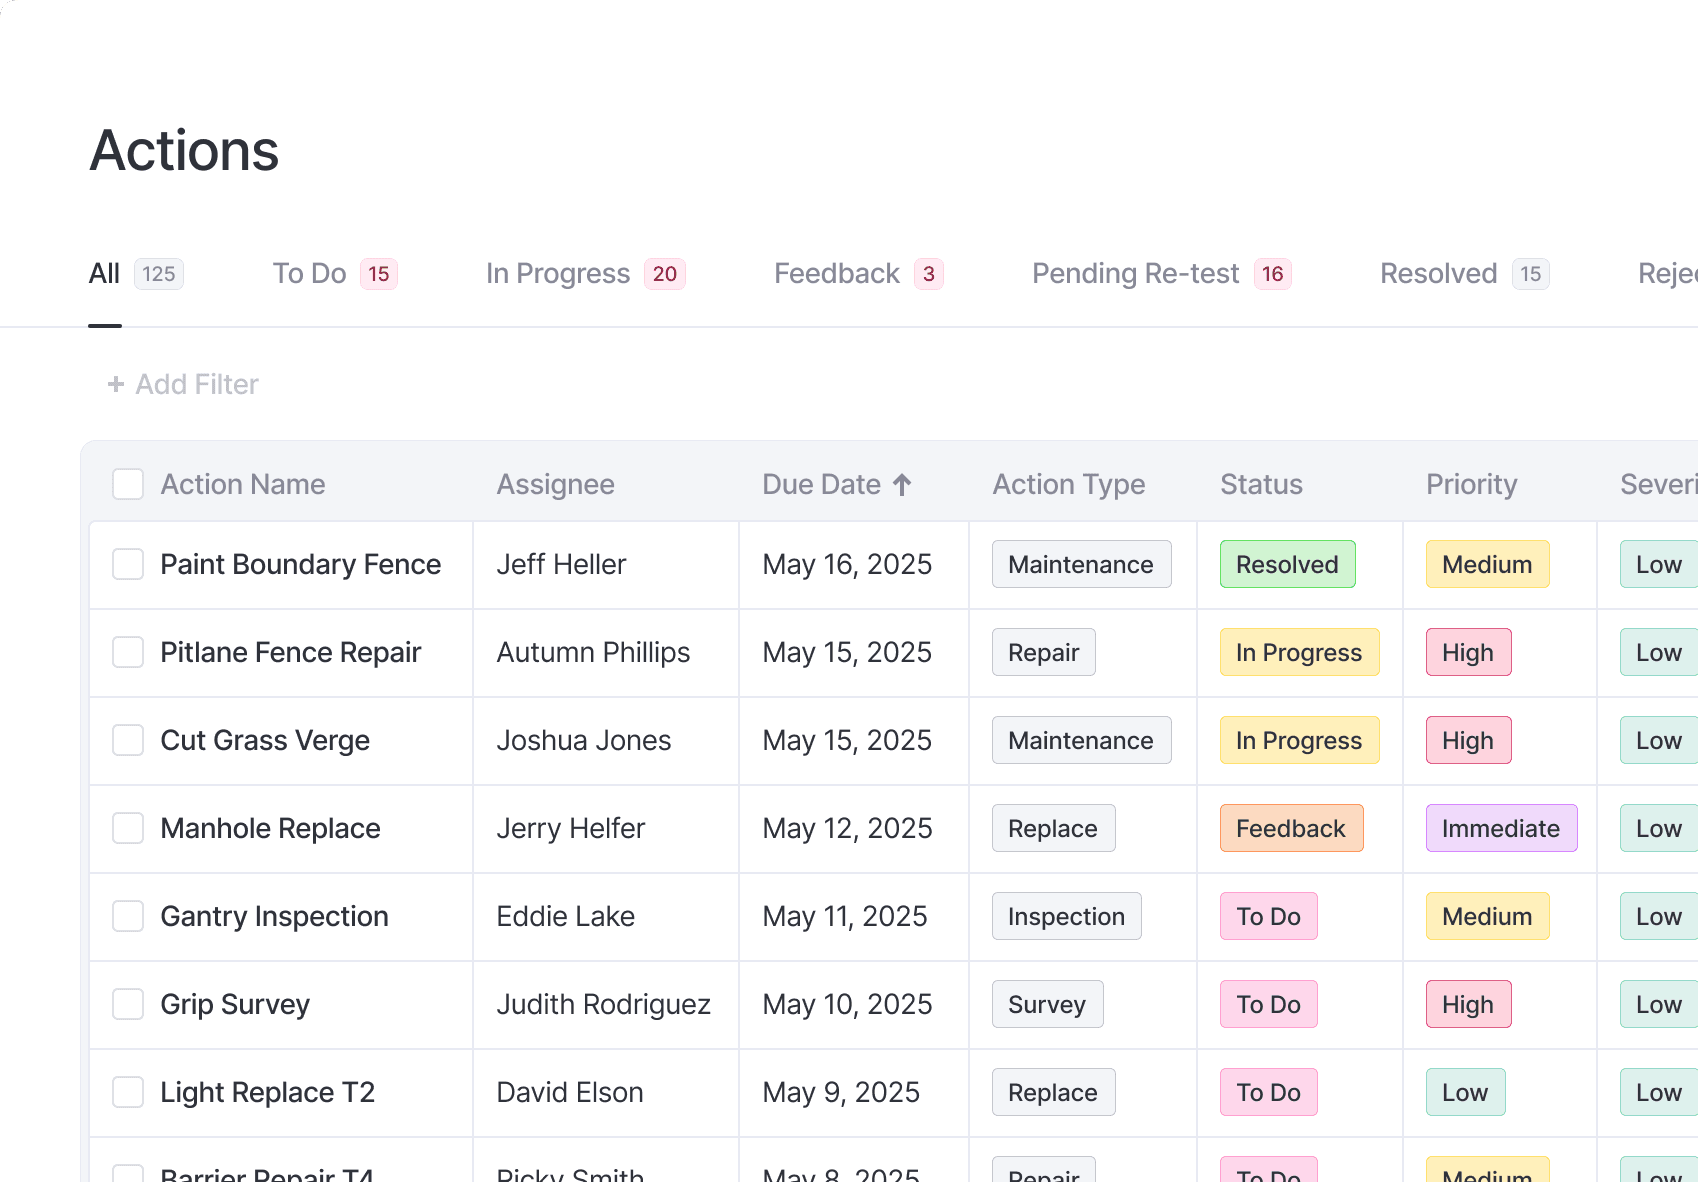Check the Manhole Replace row checkbox
Viewport: 1698px width, 1182px height.
(x=127, y=828)
